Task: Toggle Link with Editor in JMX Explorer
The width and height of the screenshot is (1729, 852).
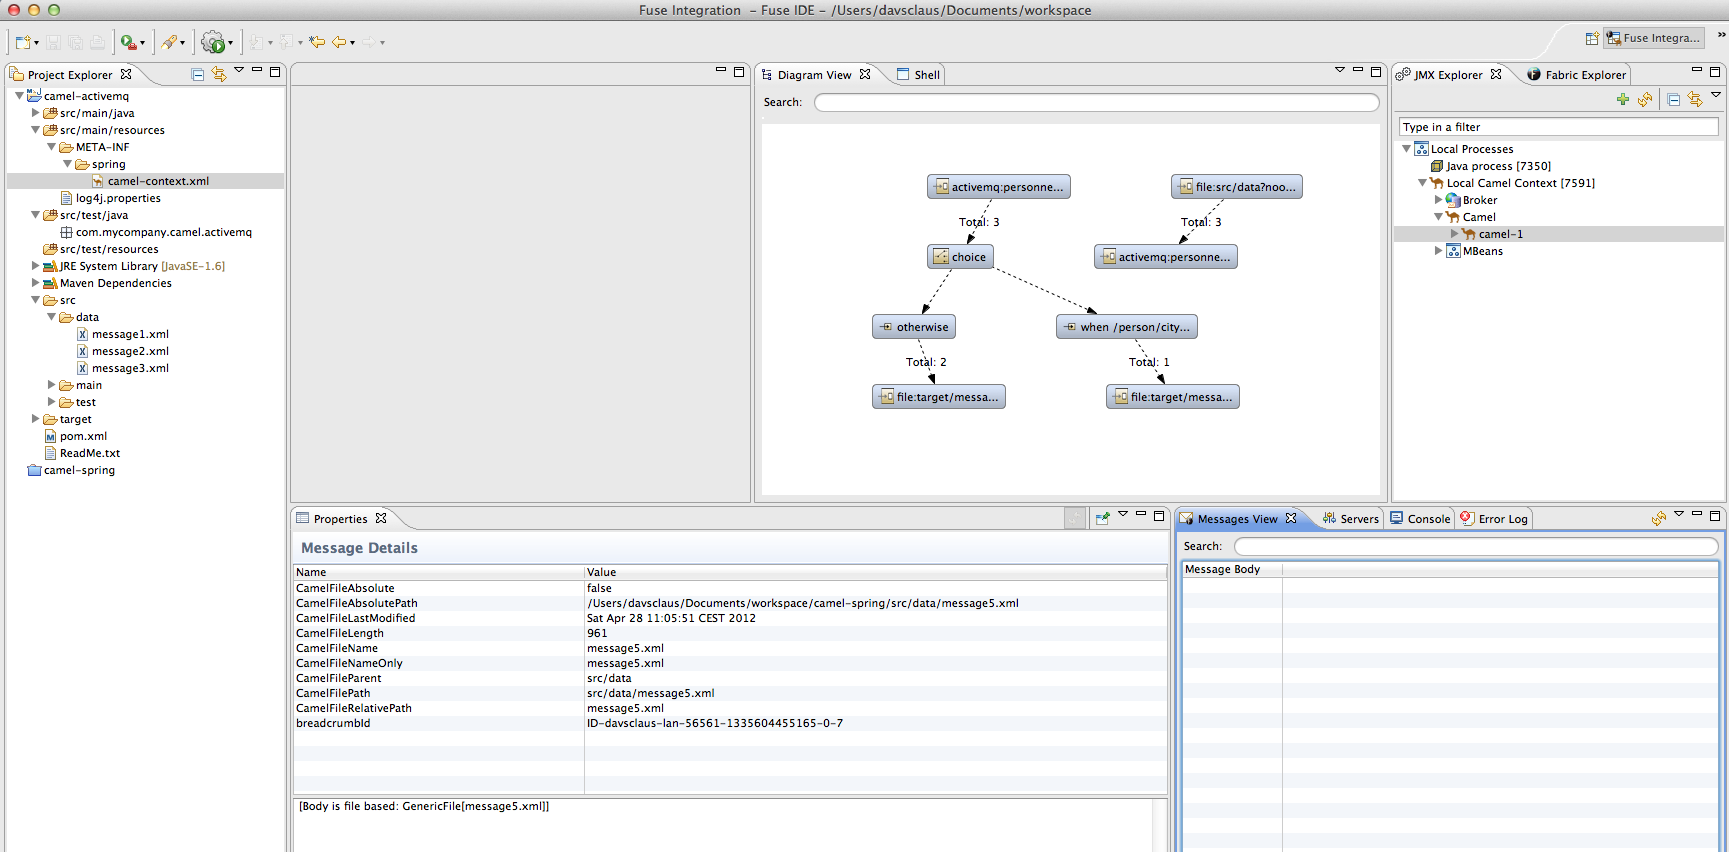Action: point(1695,99)
